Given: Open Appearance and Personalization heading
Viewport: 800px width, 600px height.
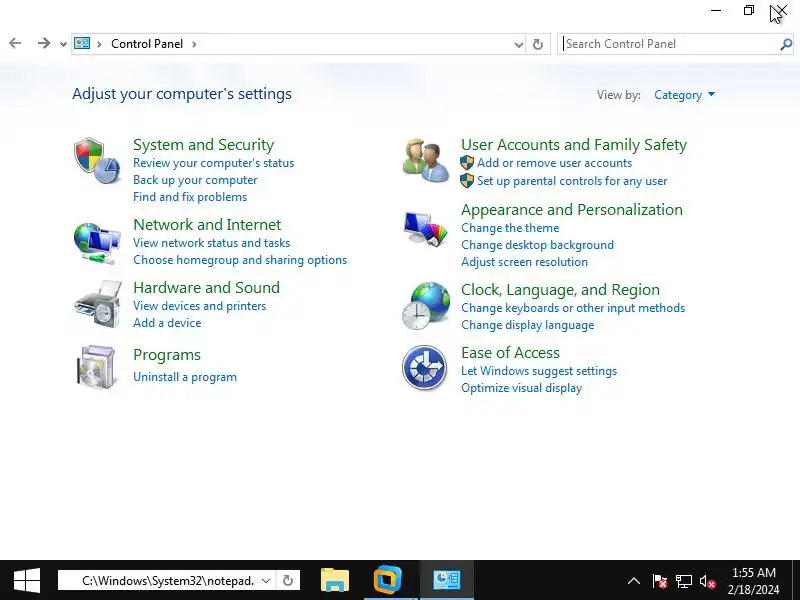Looking at the screenshot, I should 572,210.
